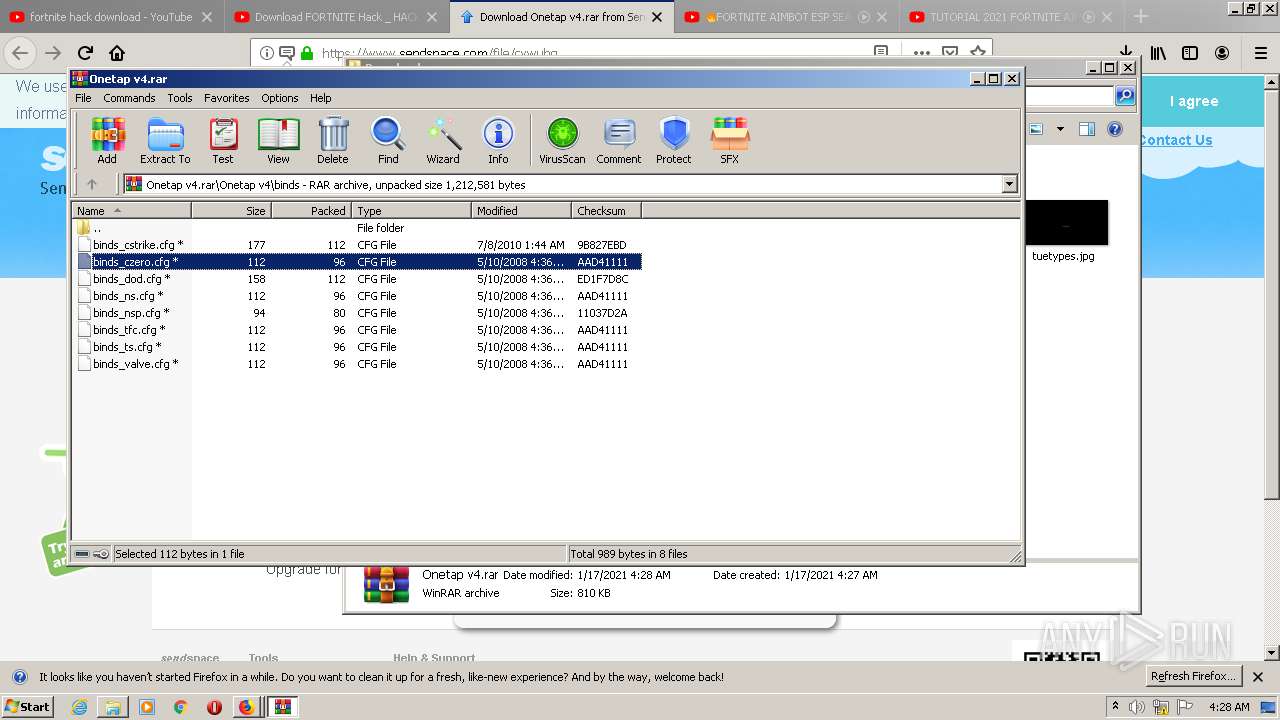Open the Find magnifier icon
The image size is (1280, 720).
coord(388,140)
